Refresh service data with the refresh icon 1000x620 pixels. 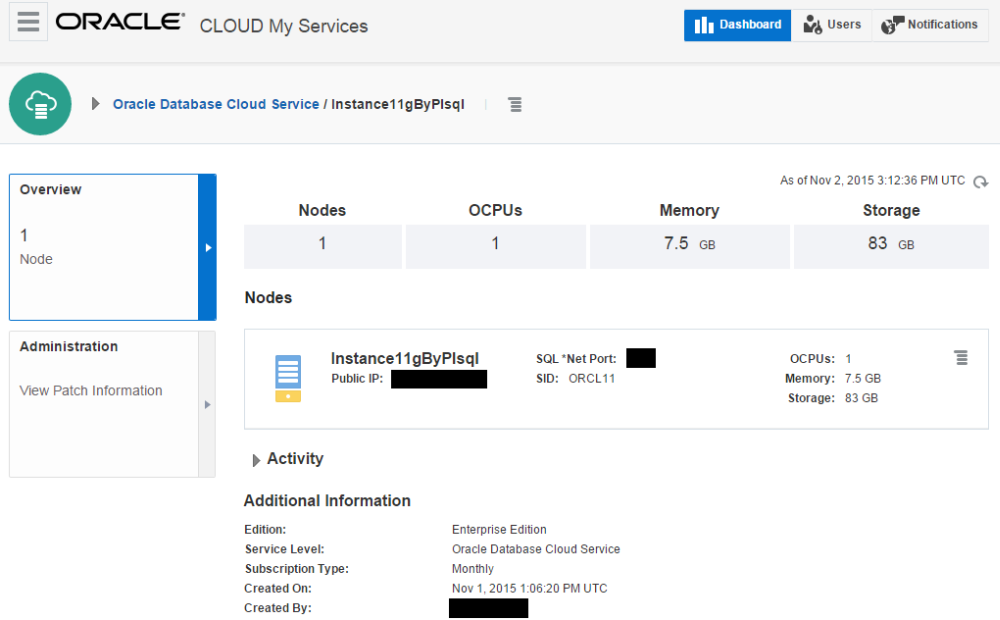click(981, 182)
